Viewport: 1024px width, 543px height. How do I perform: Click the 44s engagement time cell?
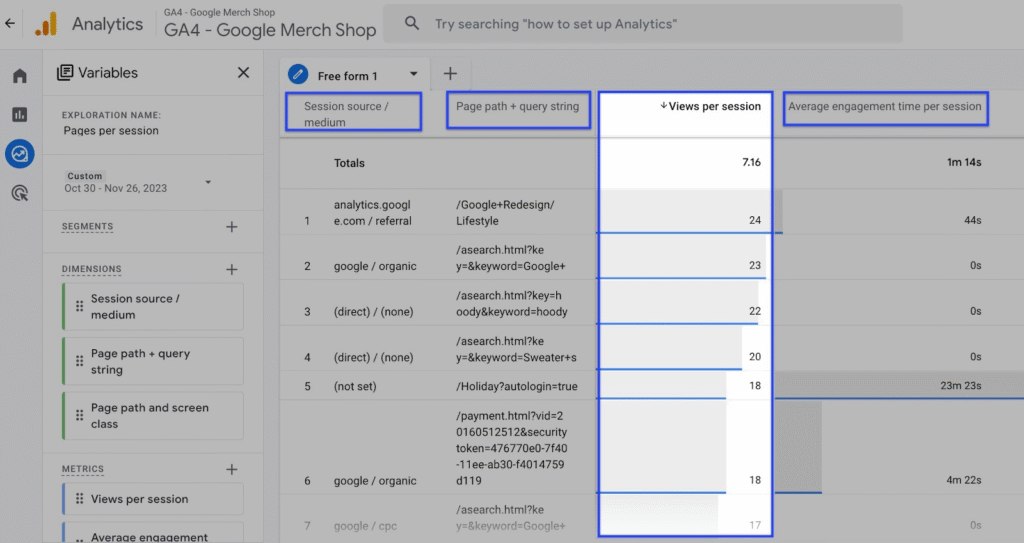pyautogui.click(x=972, y=220)
